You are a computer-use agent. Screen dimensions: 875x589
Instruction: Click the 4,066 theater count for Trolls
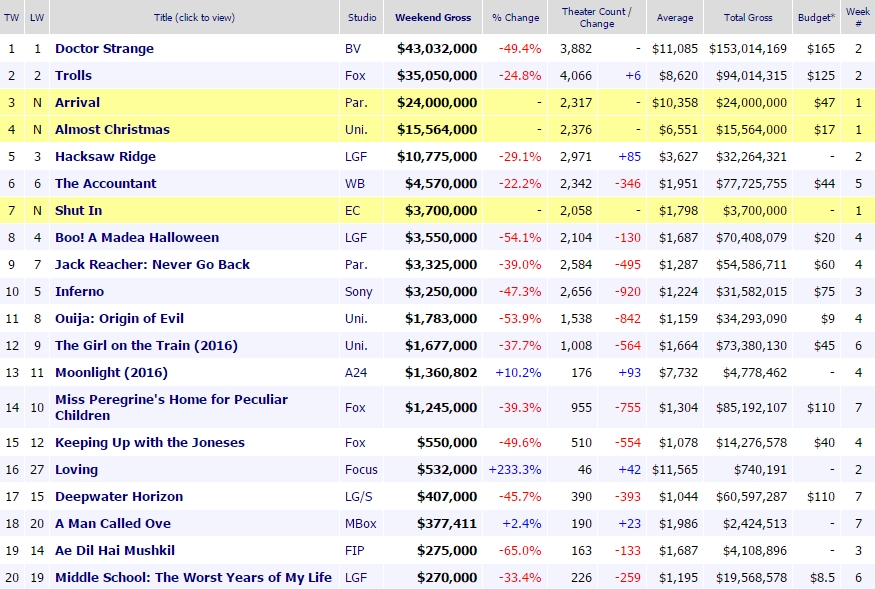click(x=576, y=75)
